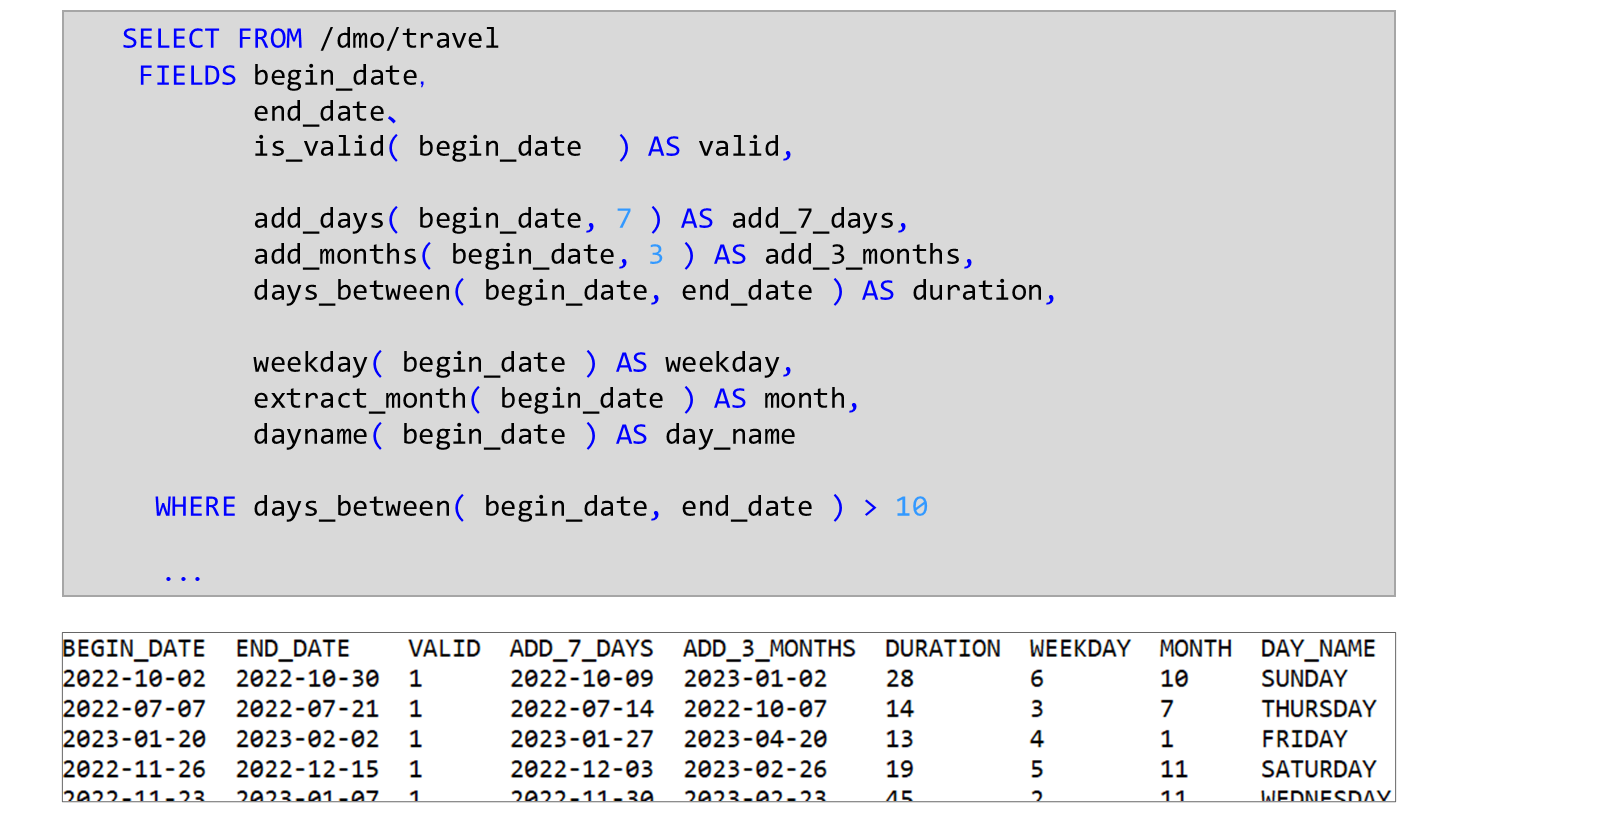Click the 2023-04-20 add months cell
Screen dimensions: 1600x813
(x=755, y=739)
